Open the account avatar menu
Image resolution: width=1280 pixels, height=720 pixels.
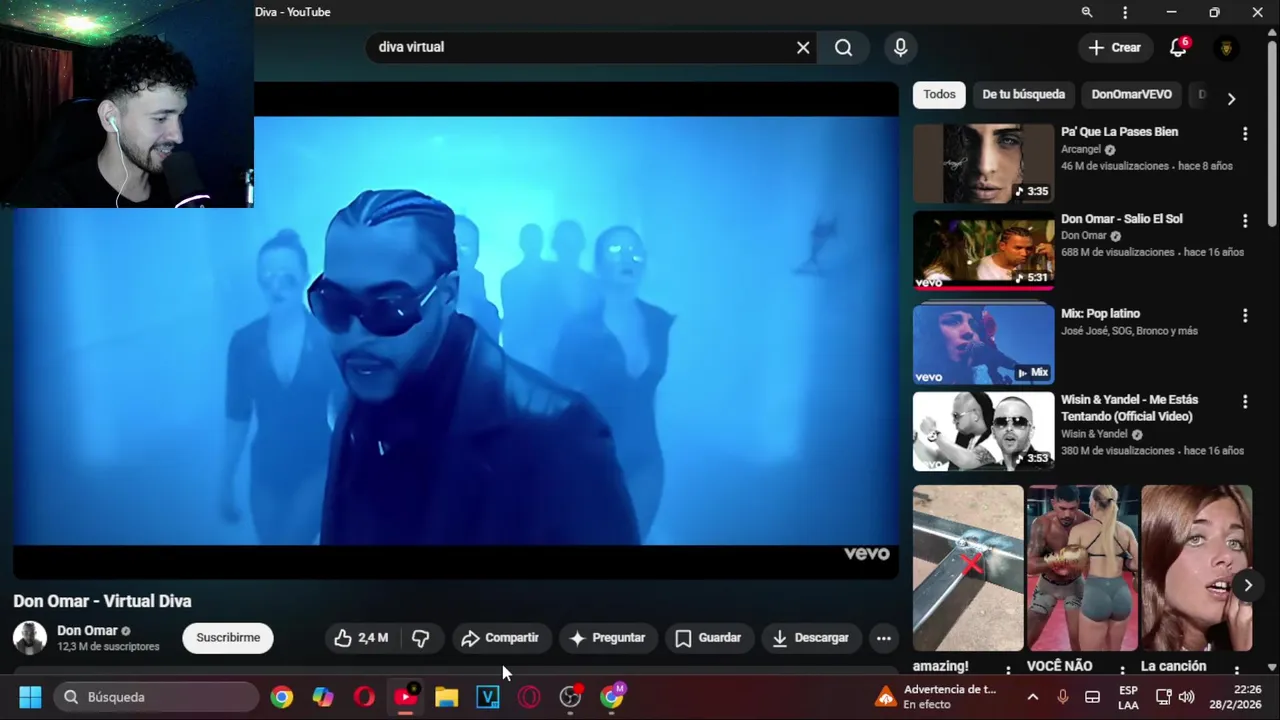pyautogui.click(x=1226, y=47)
